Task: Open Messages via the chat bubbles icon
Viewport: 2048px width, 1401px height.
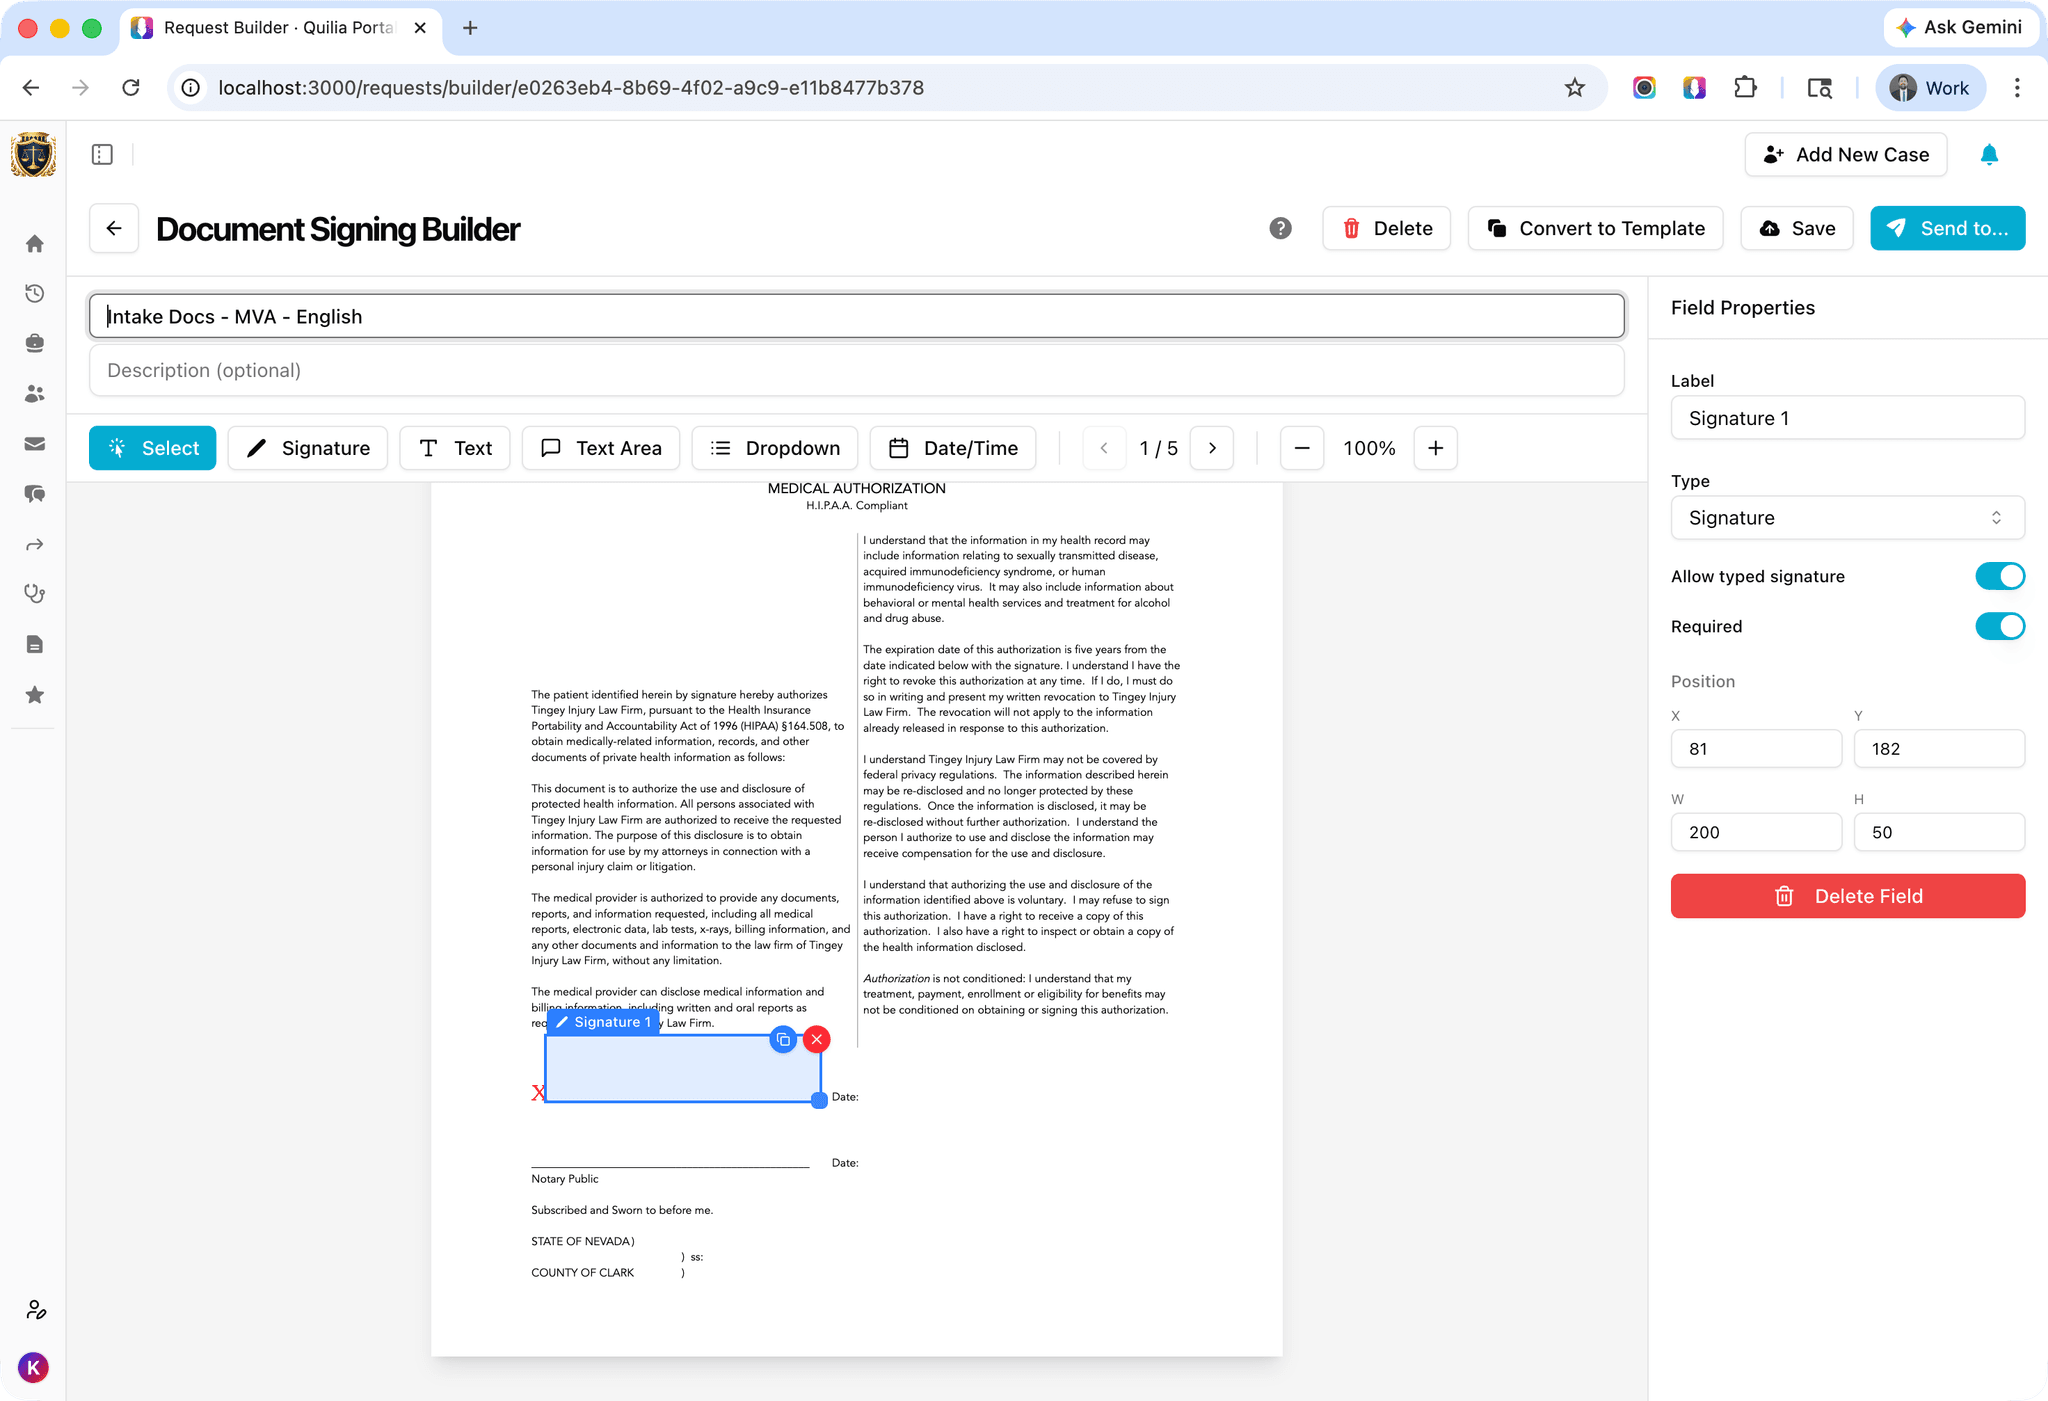Action: pyautogui.click(x=34, y=493)
